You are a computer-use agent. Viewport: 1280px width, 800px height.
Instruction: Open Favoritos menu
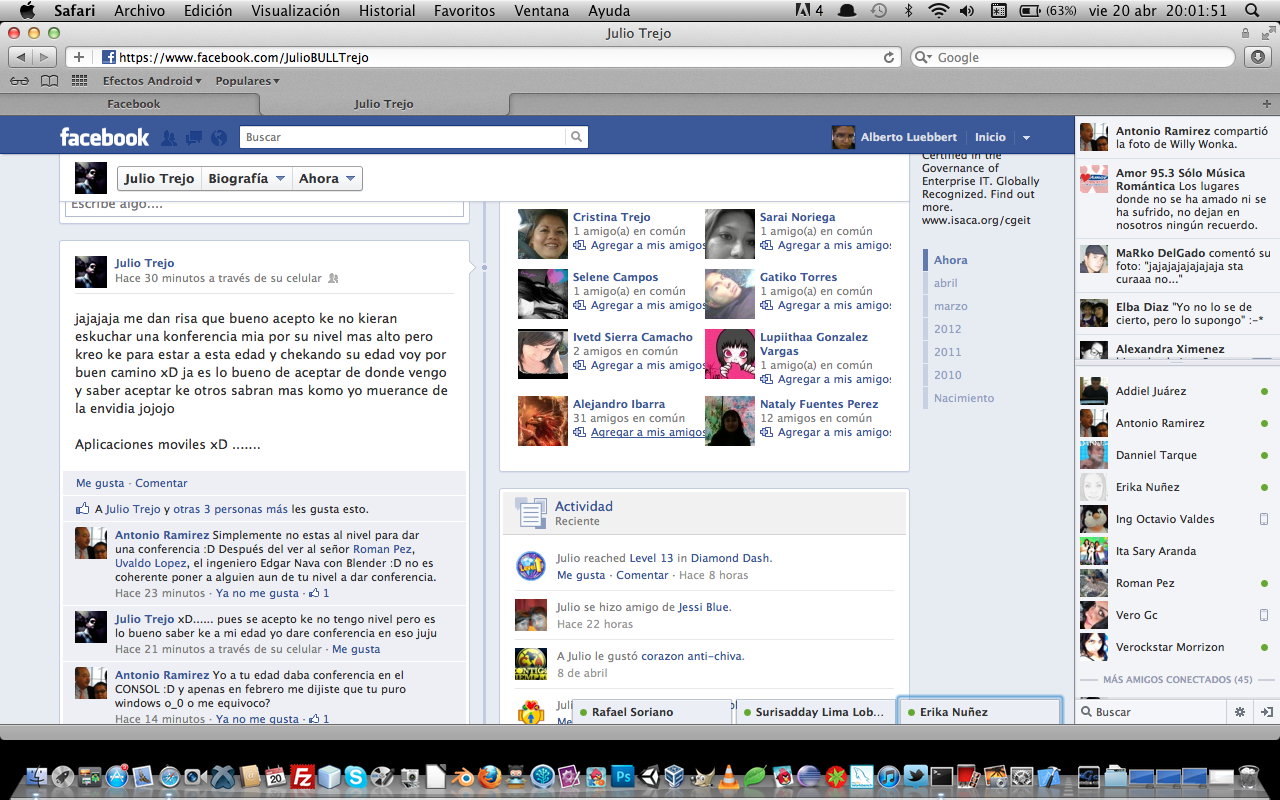coord(464,11)
